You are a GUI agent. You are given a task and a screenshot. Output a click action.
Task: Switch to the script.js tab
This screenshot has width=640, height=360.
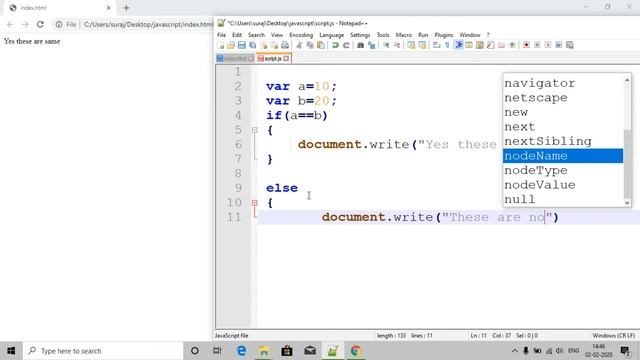[273, 59]
